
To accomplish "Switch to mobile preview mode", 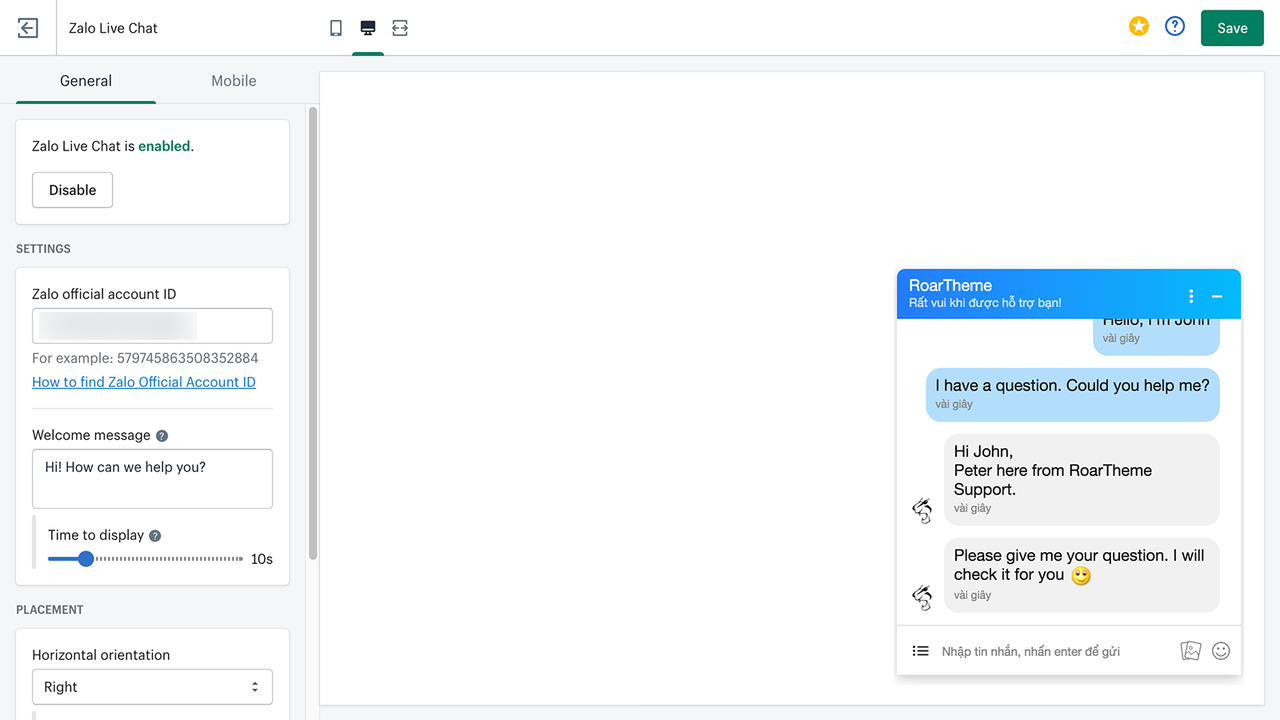I will point(336,28).
